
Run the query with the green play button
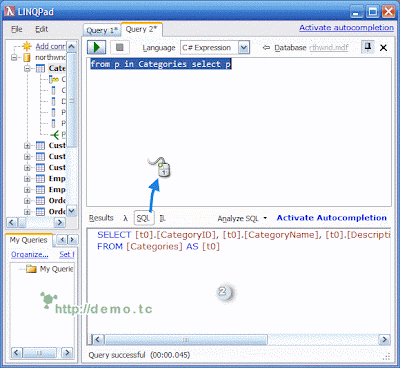click(97, 48)
